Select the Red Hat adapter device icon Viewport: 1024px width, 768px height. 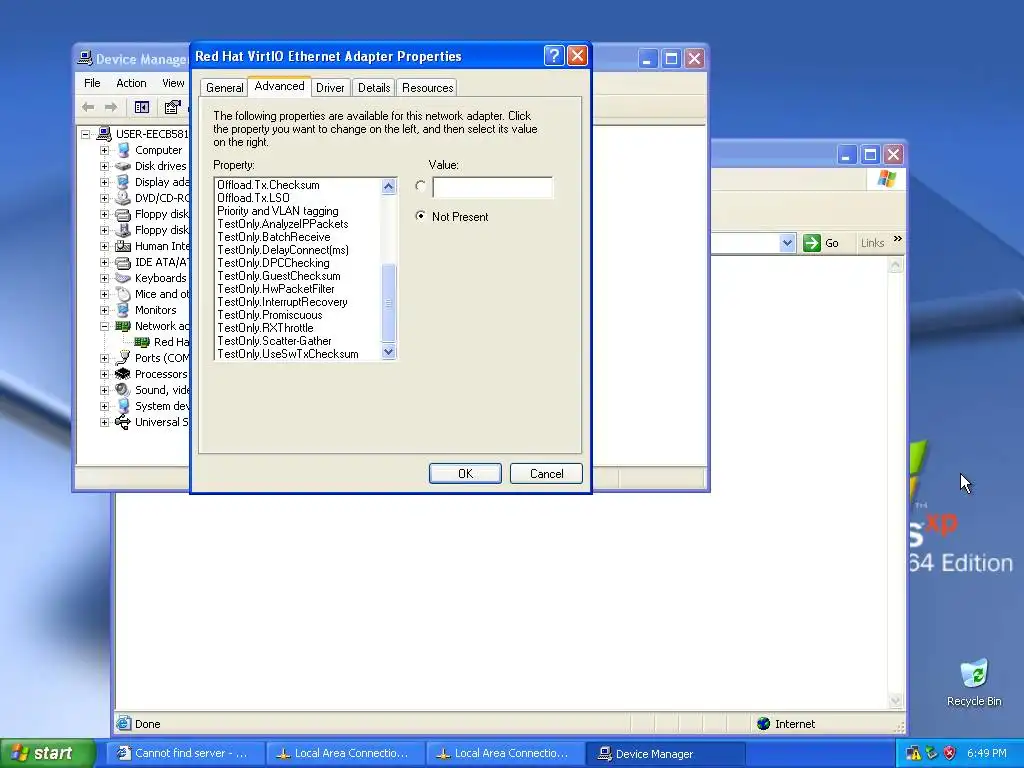pyautogui.click(x=142, y=342)
